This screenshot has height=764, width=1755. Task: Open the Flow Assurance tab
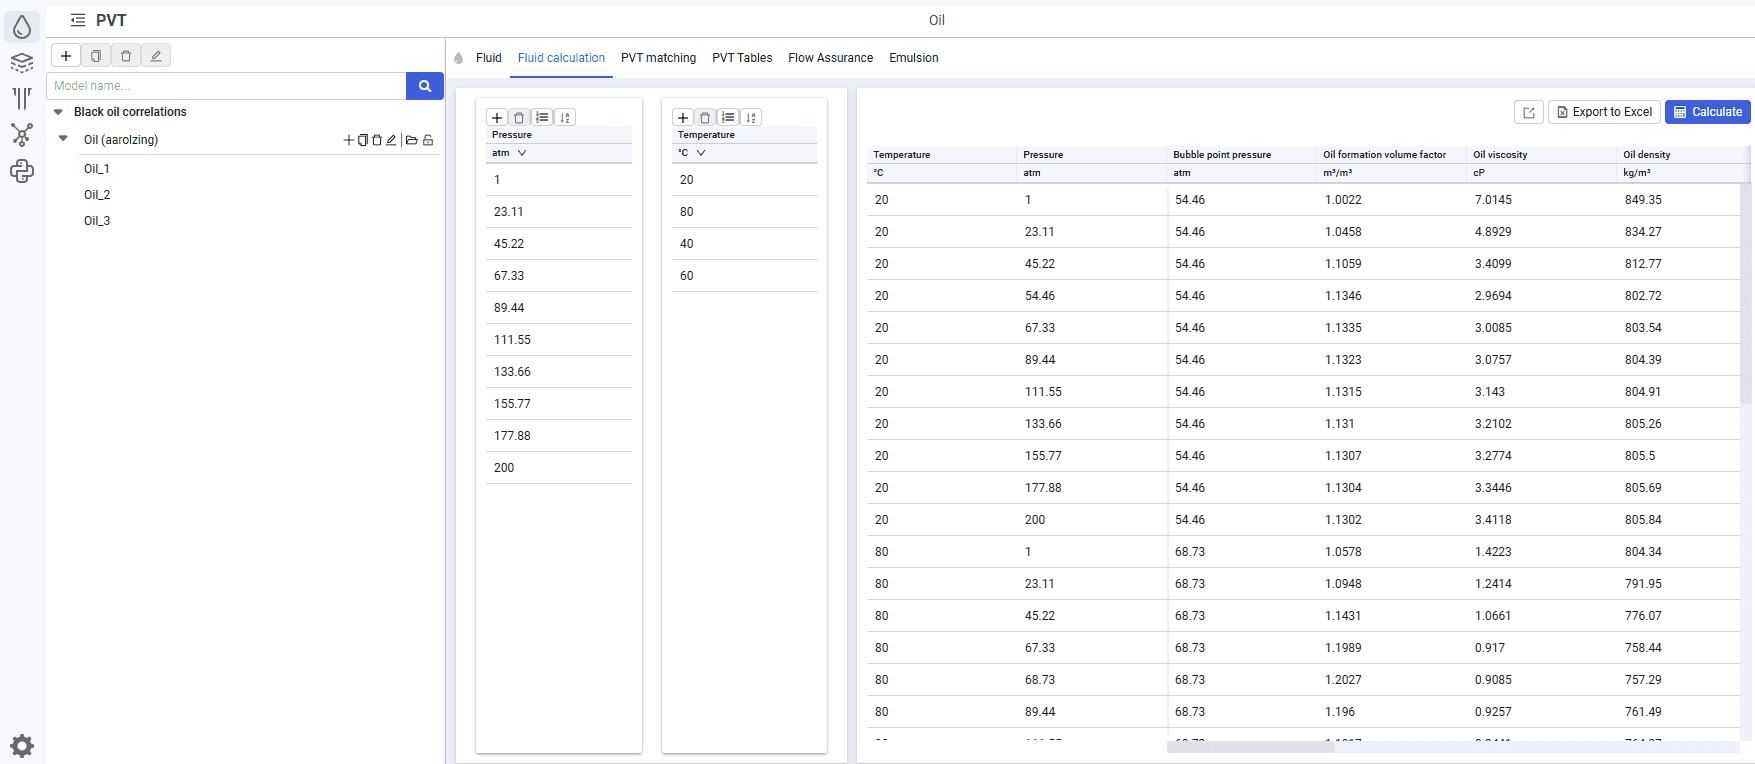click(x=830, y=58)
